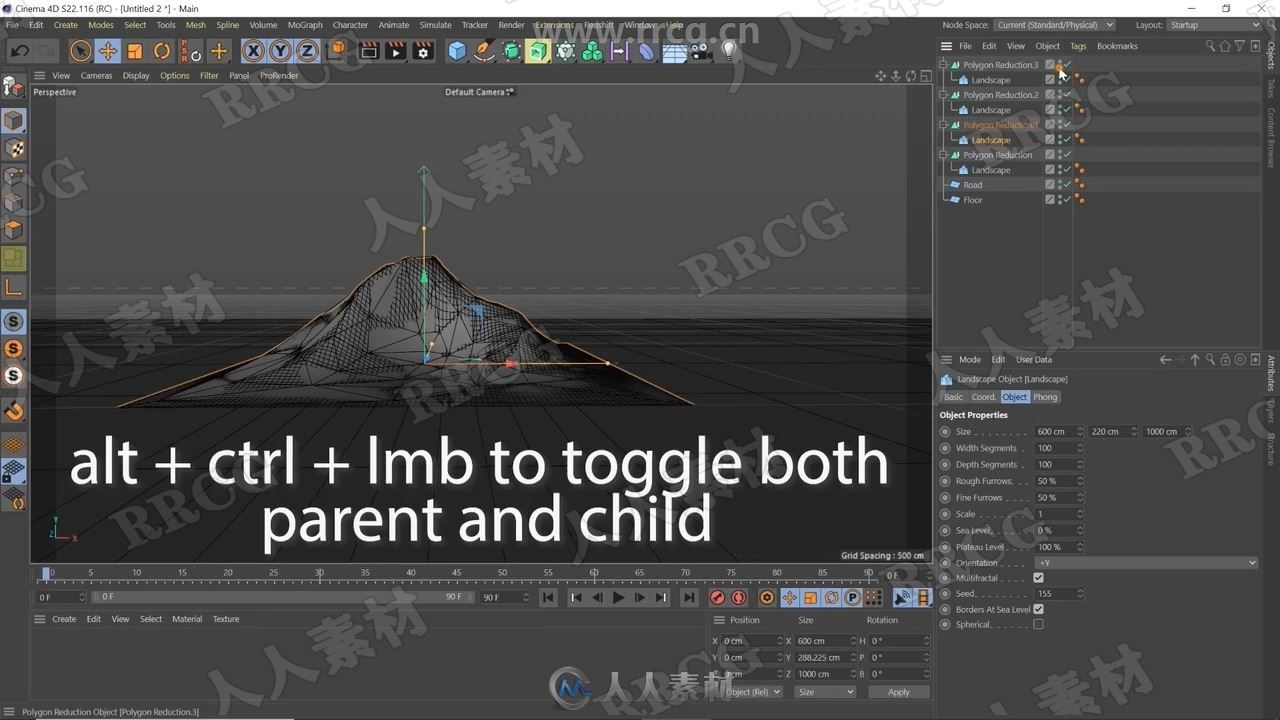
Task: Click the Spline Pen tool icon
Action: (484, 51)
